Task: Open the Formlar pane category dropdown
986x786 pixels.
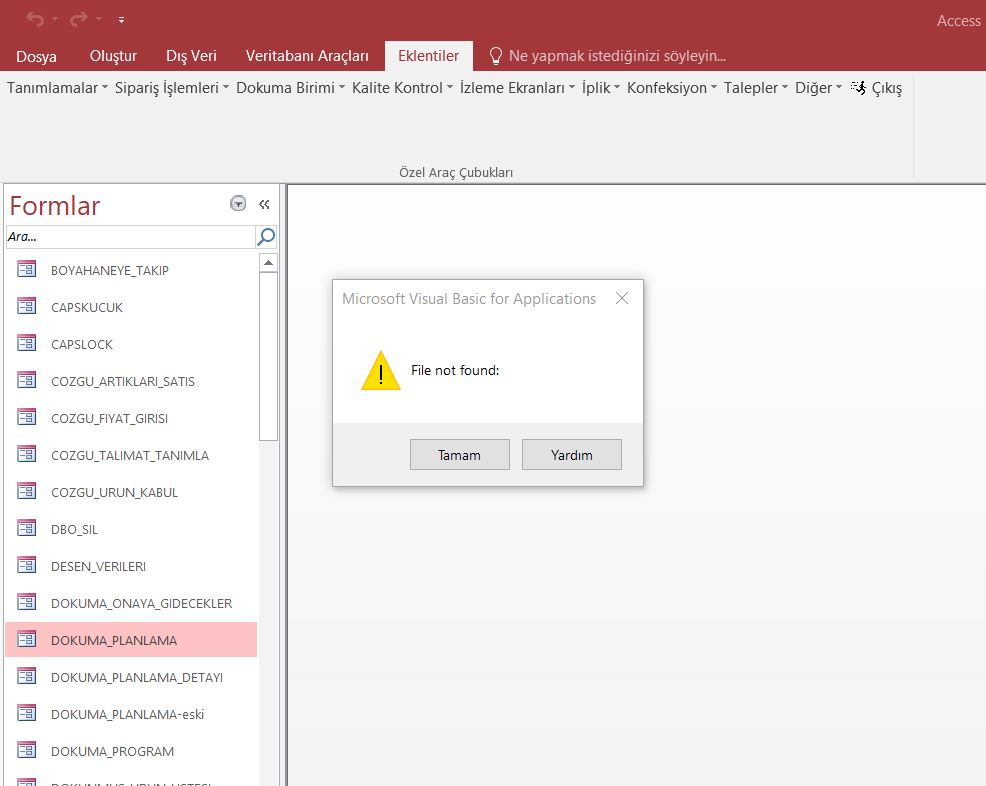Action: (x=238, y=204)
